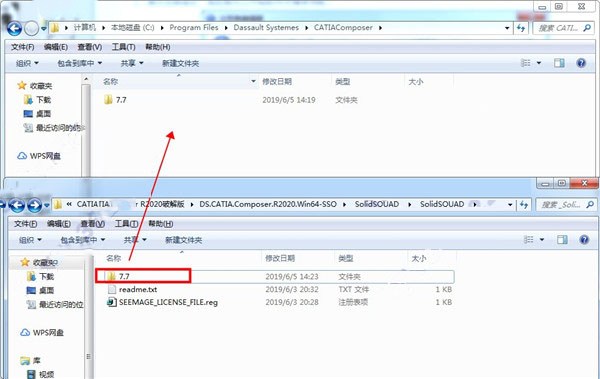Viewport: 600px width, 379px height.
Task: Open 文件(F) menu in top window
Action: pyautogui.click(x=23, y=47)
